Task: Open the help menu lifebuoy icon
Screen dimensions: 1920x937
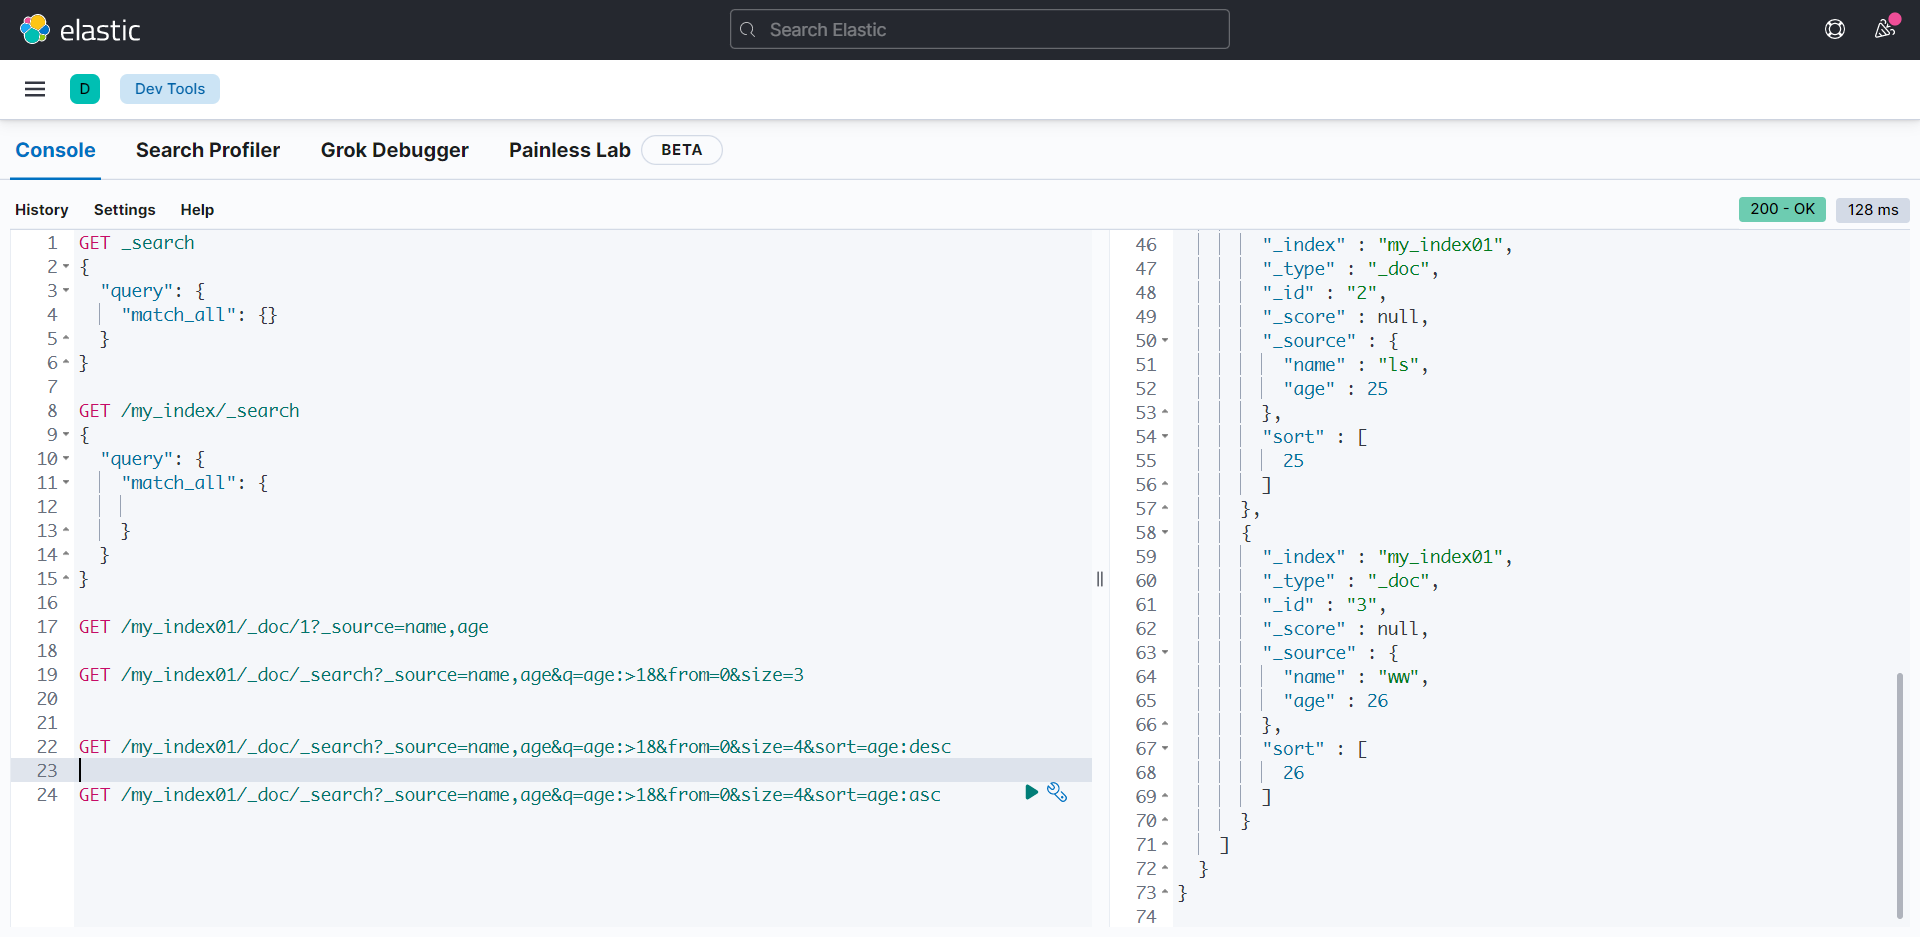Action: (1835, 29)
